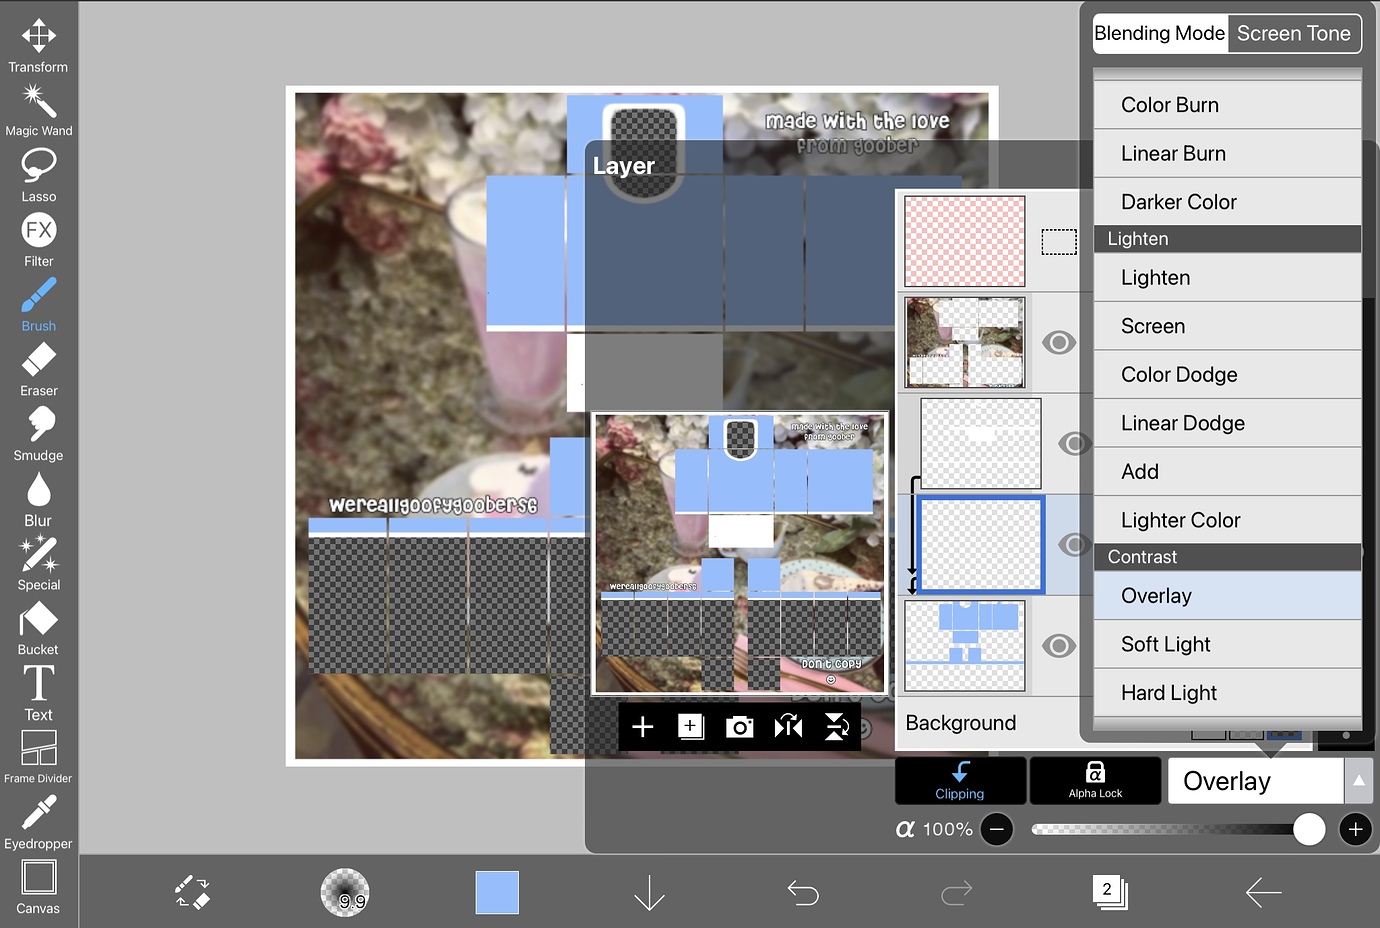Increase opacity with the plus button
Screen dimensions: 1380x928
click(1355, 829)
